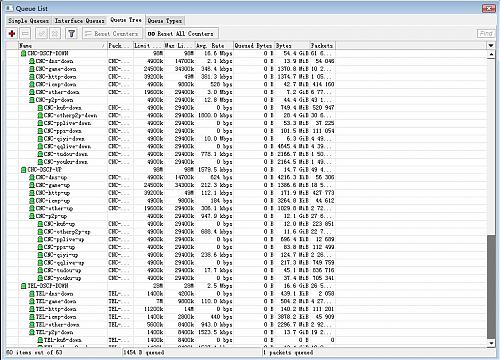Click the green icon beside CNC-DSCP-DOWN
This screenshot has width=500, height=360.
23,53
